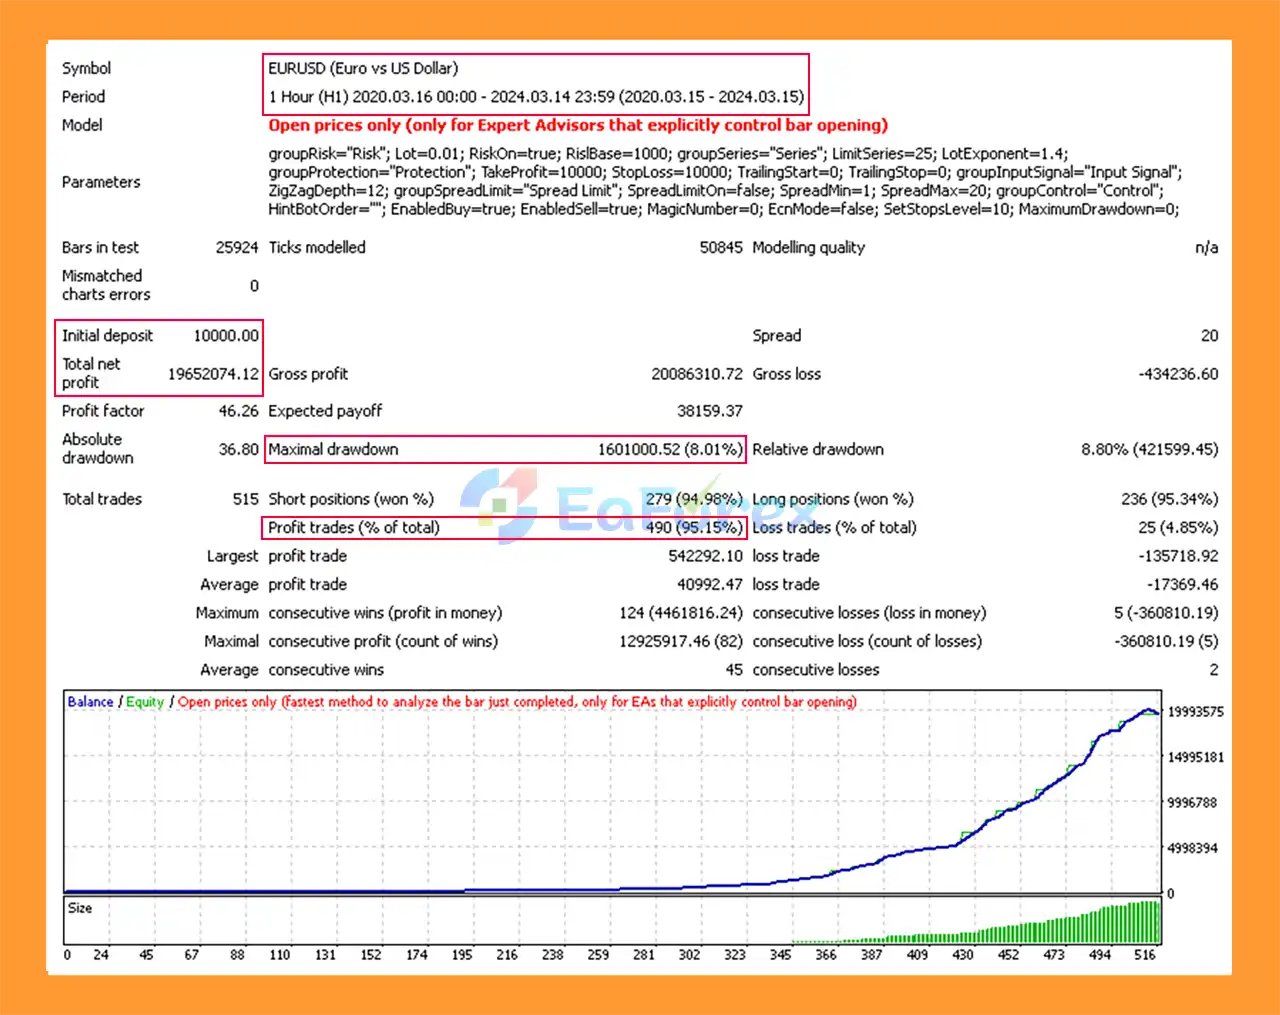1280x1015 pixels.
Task: Click the Largest profit trade value 542292.10
Action: pyautogui.click(x=705, y=556)
